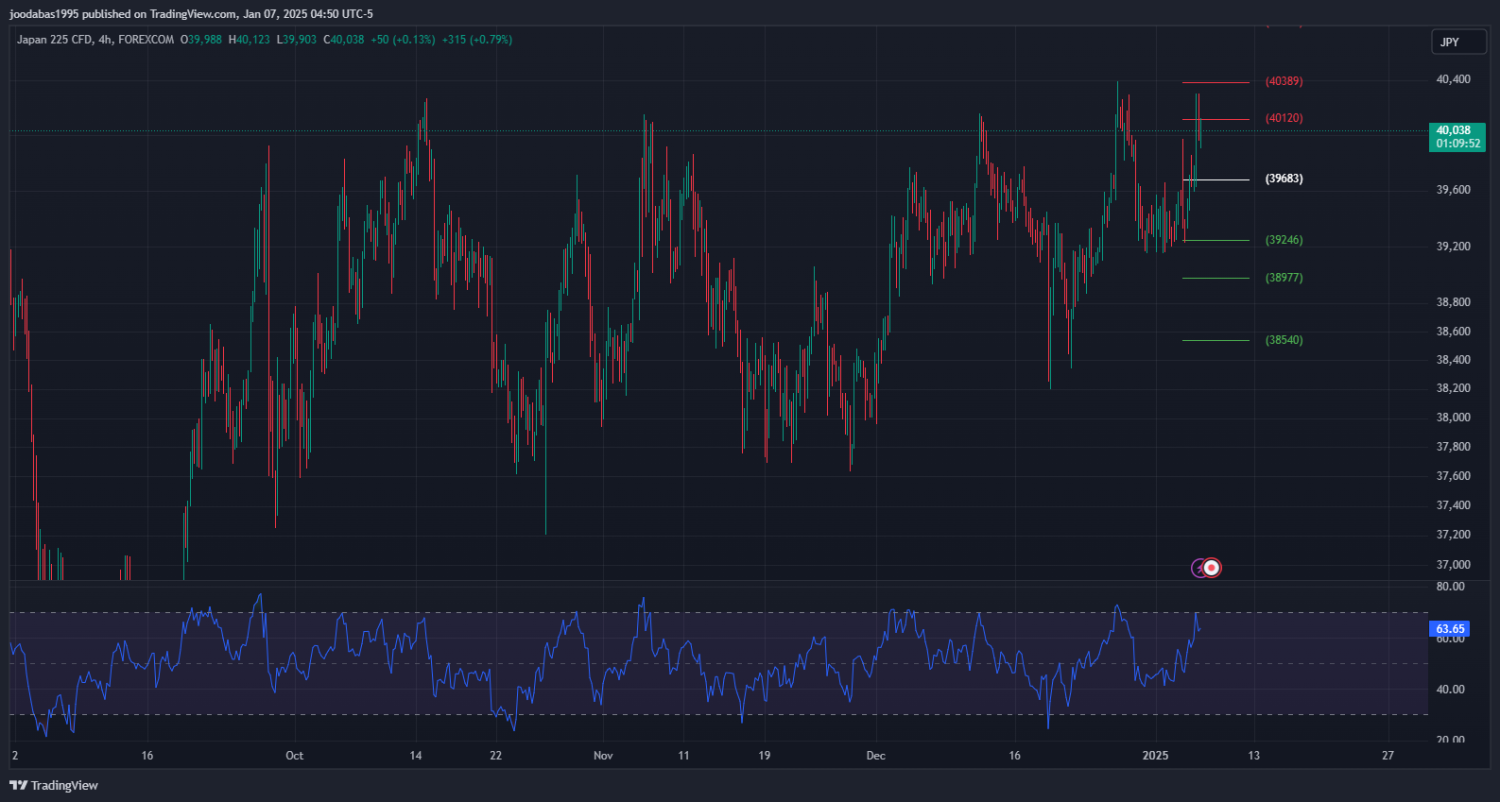The height and width of the screenshot is (802, 1500).
Task: Click the close value C40,038 in the legend
Action: click(x=343, y=40)
